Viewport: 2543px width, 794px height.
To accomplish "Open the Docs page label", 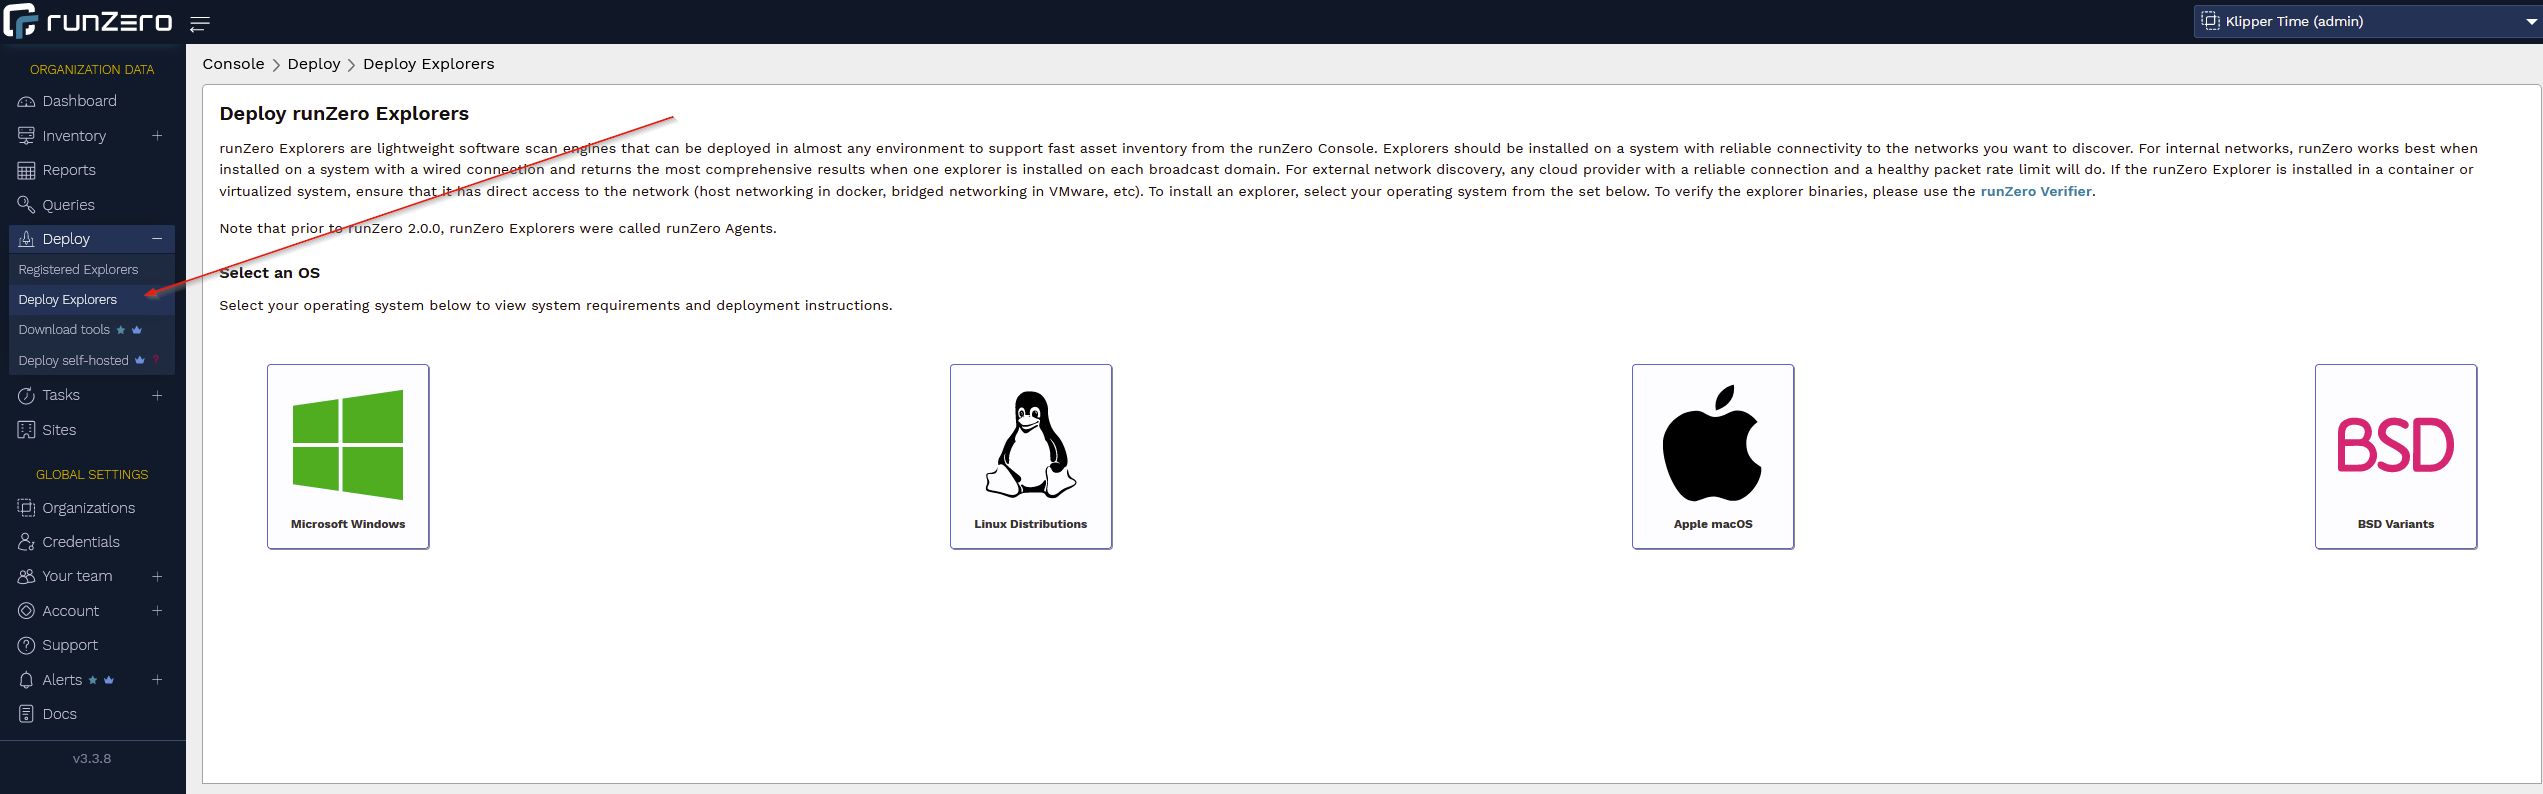I will coord(59,714).
